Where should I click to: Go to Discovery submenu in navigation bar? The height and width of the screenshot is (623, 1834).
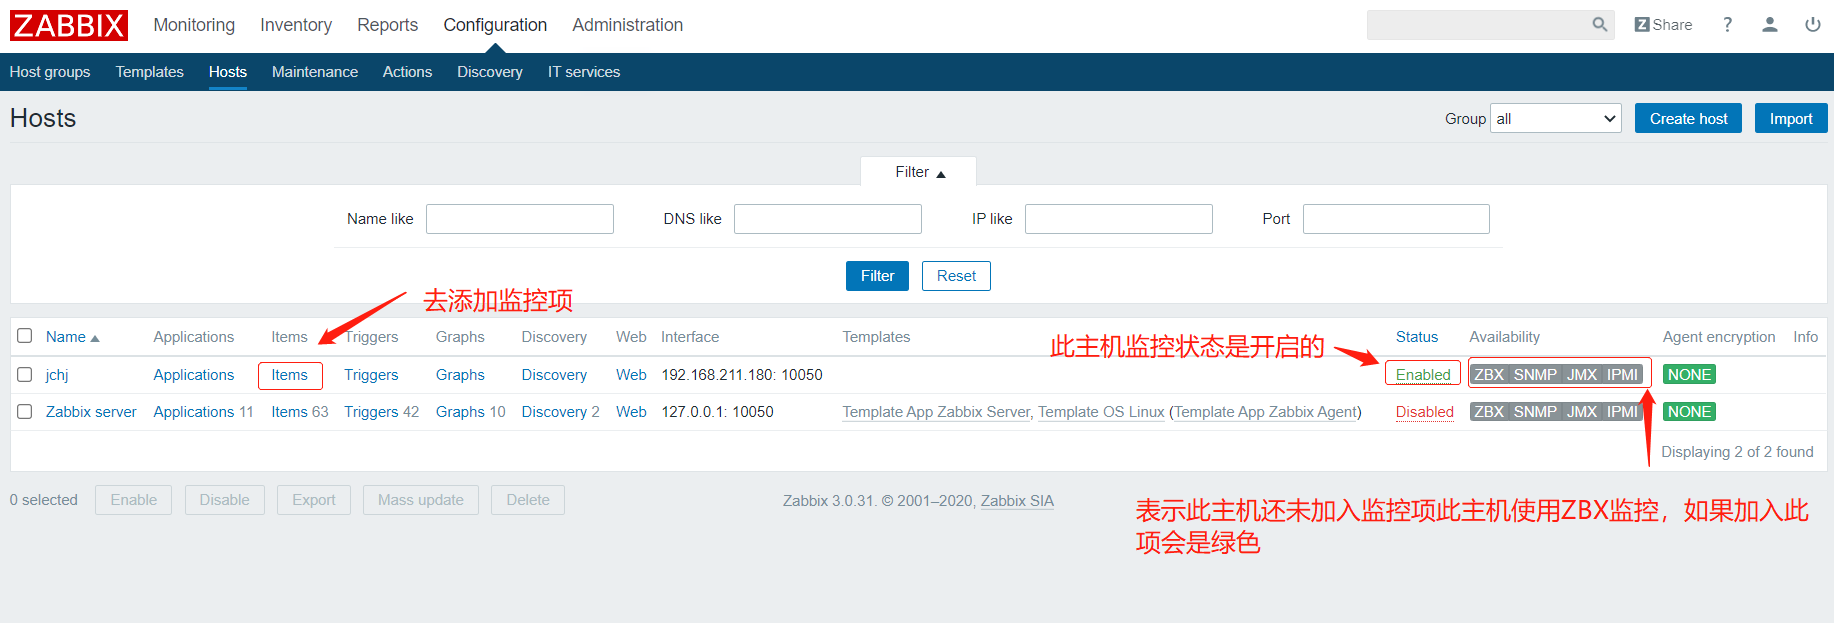point(490,72)
